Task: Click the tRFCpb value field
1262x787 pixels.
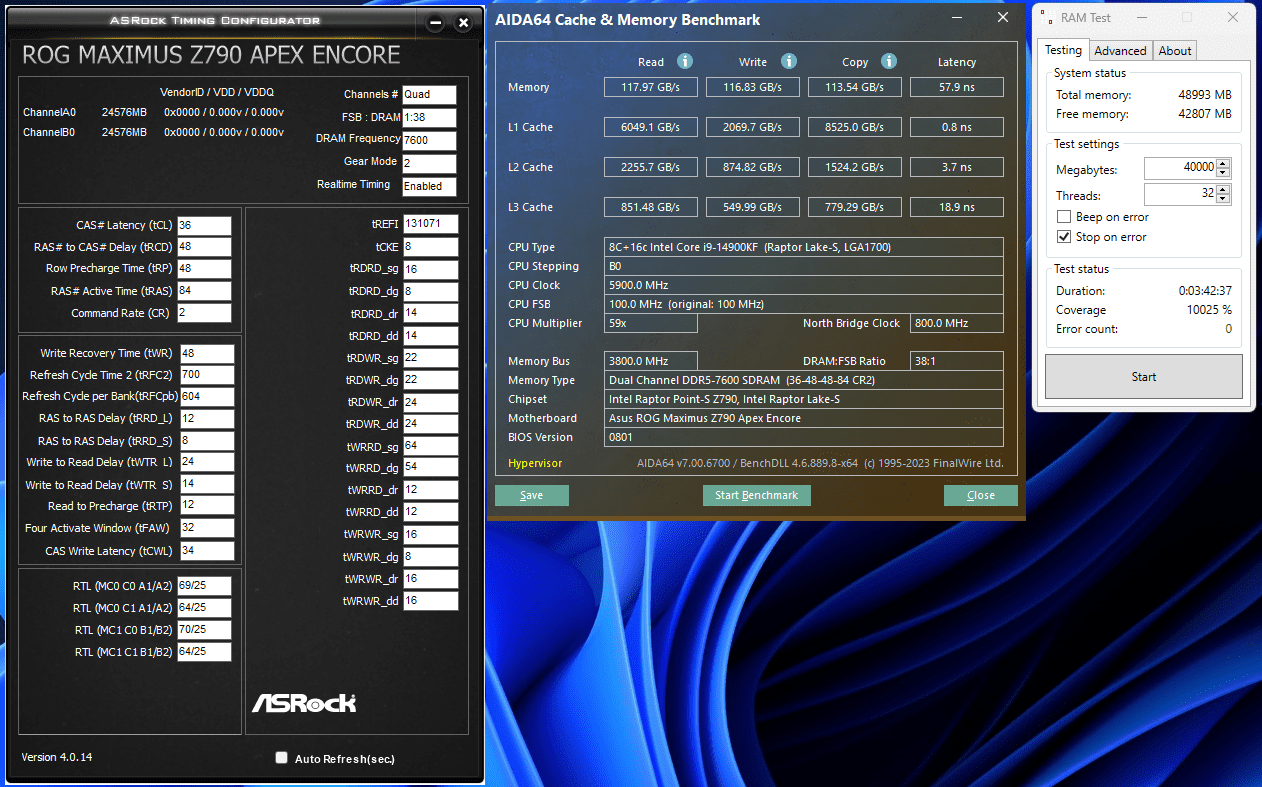Action: pyautogui.click(x=207, y=397)
